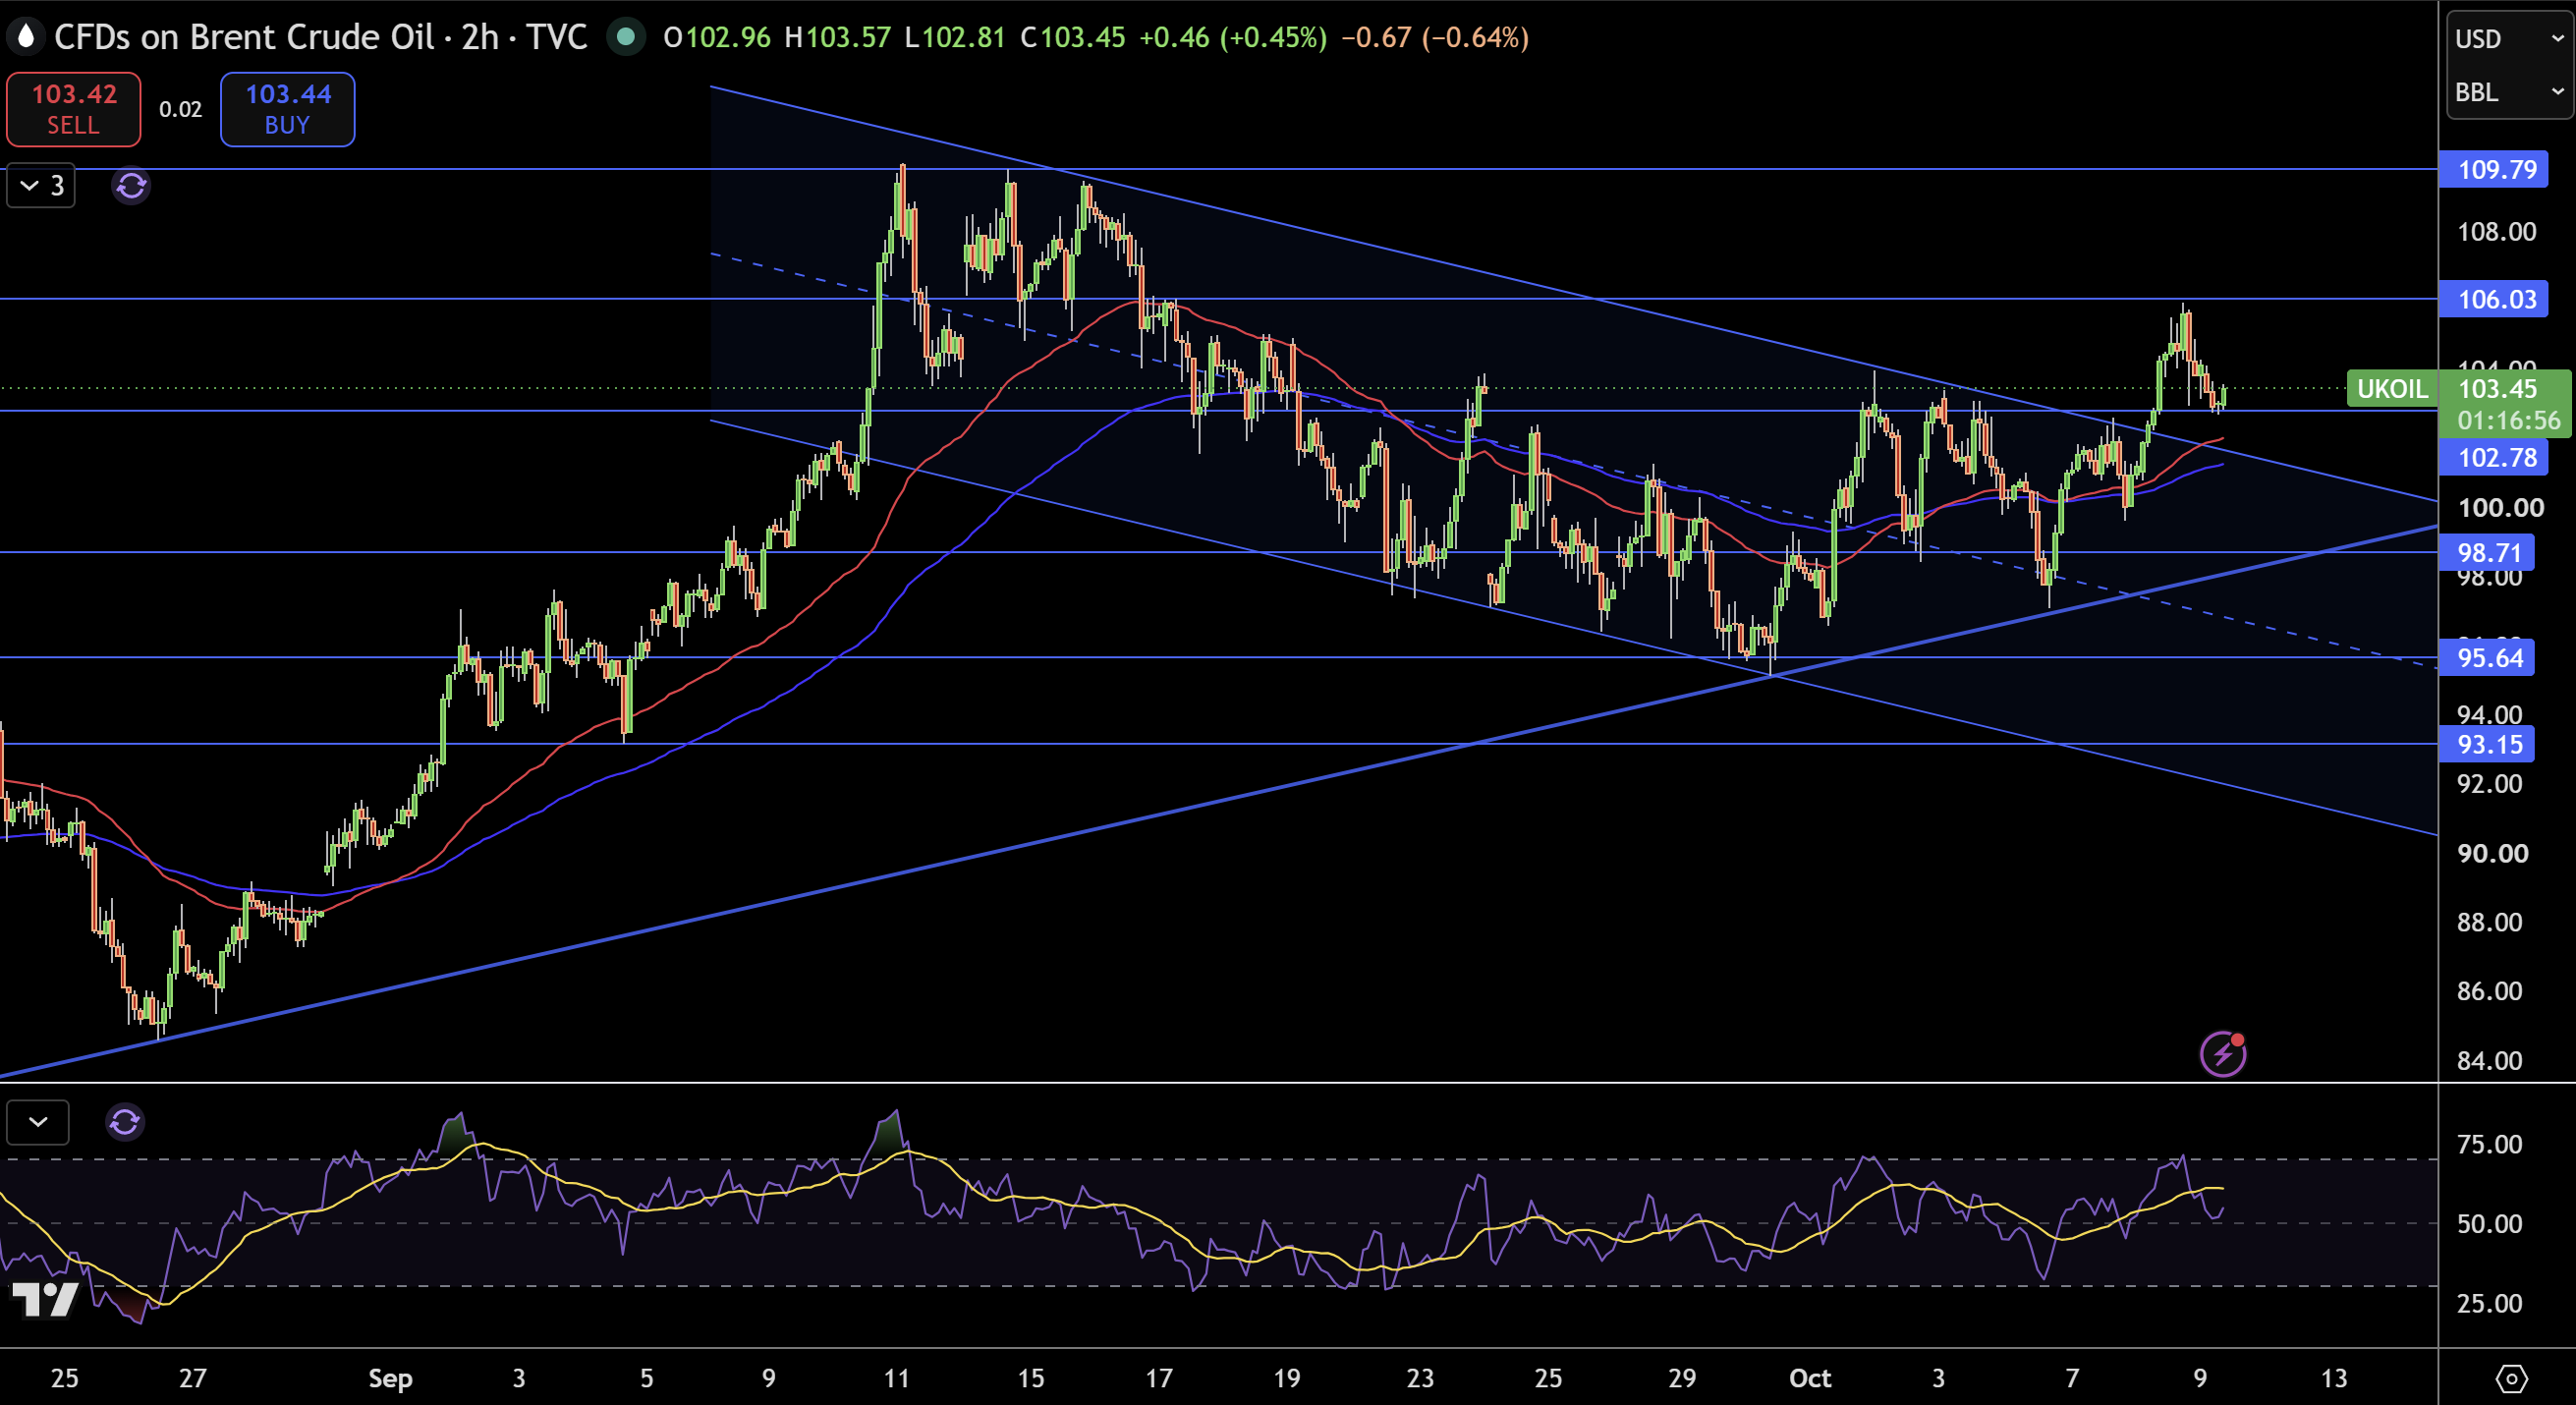Click the green market status dot
The image size is (2576, 1405).
(626, 38)
